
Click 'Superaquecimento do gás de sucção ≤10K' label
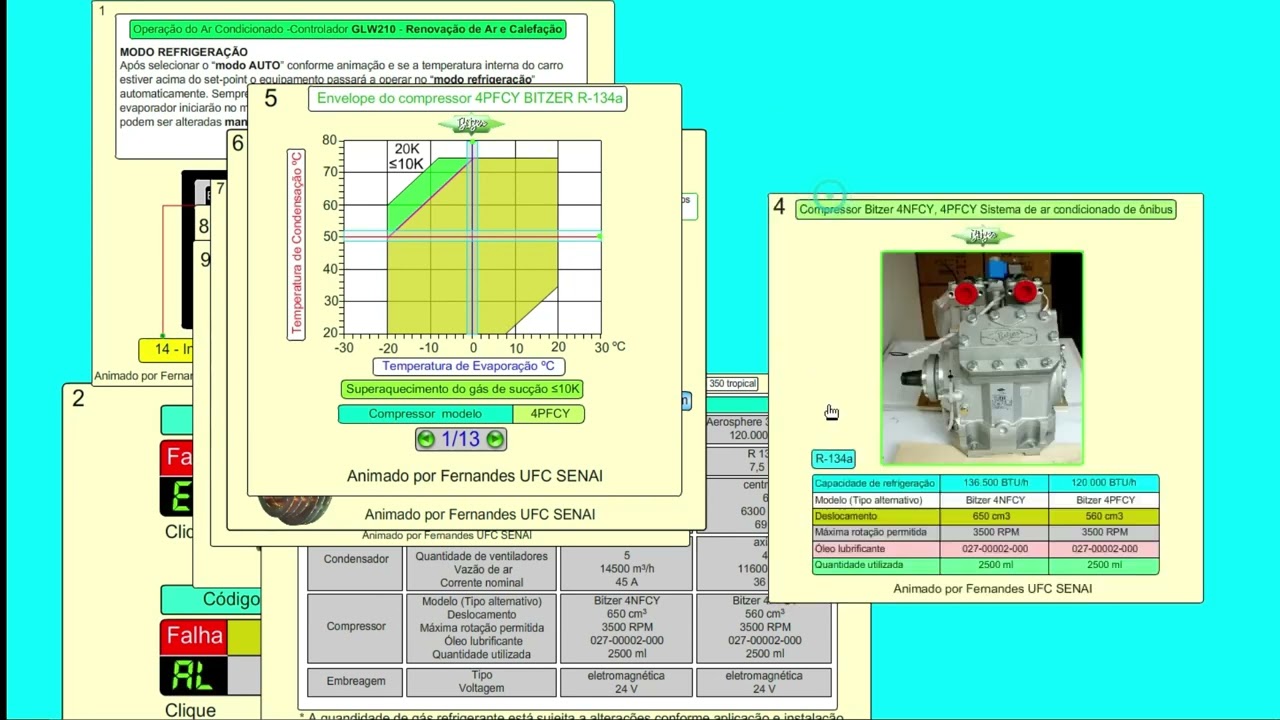click(462, 389)
